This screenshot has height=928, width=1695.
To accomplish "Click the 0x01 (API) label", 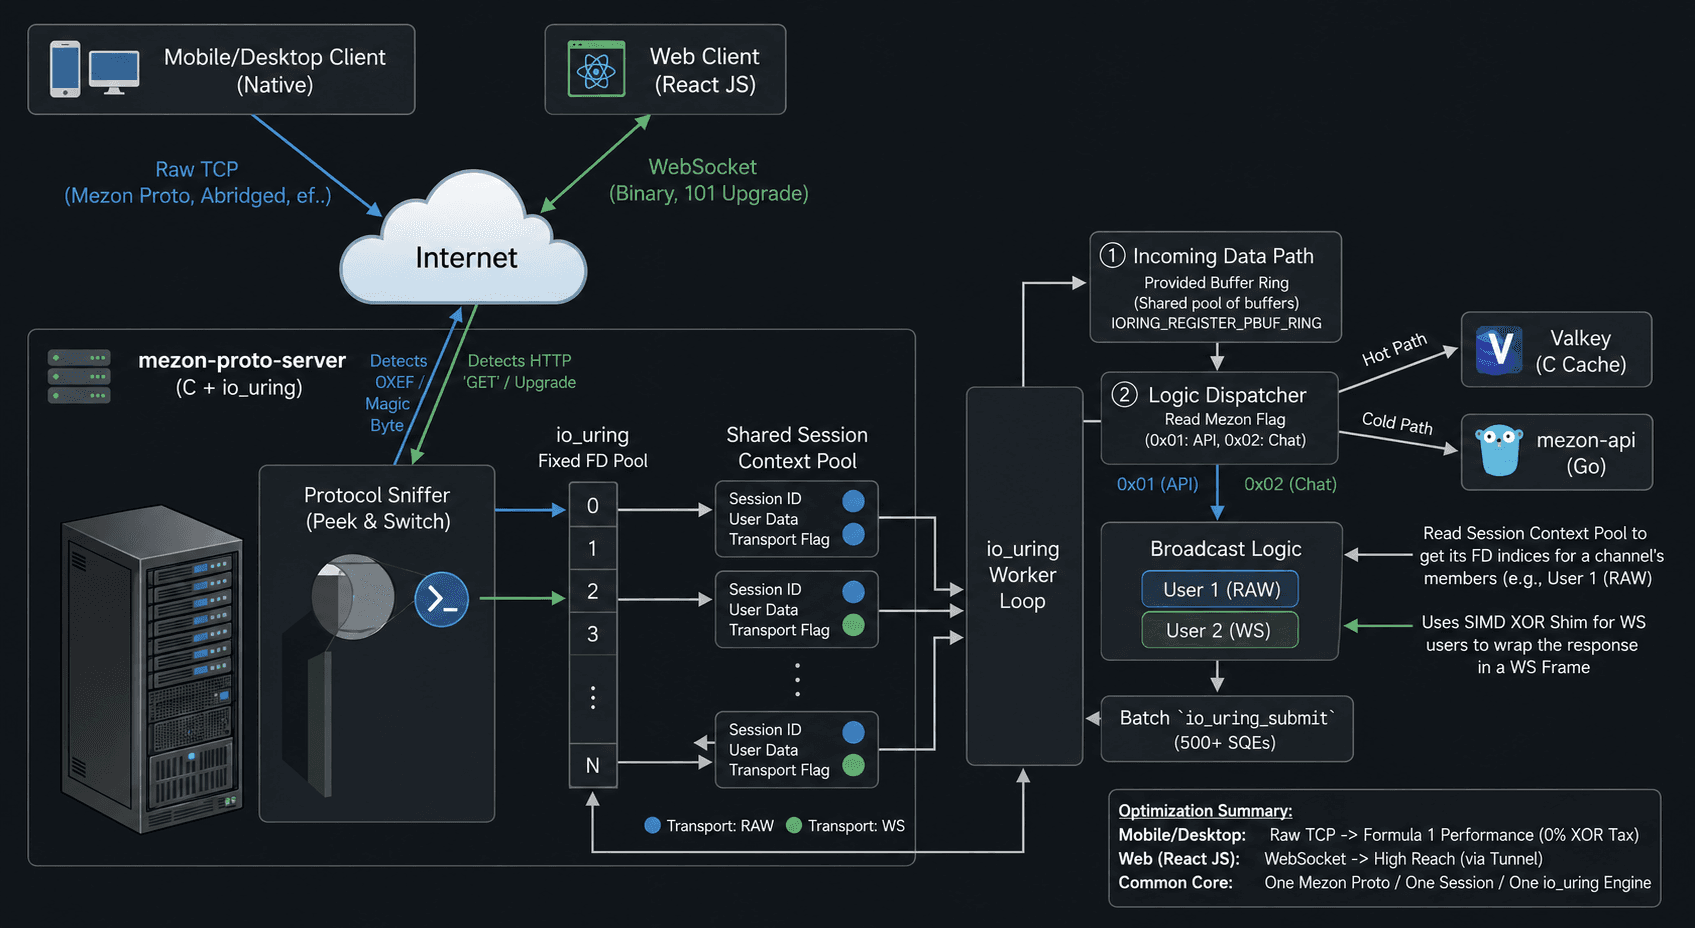I will (1157, 484).
